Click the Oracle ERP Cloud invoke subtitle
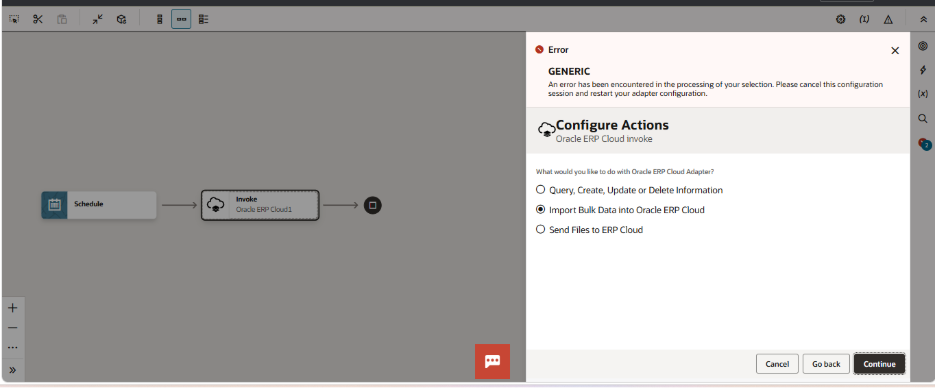The height and width of the screenshot is (390, 936). coord(604,139)
